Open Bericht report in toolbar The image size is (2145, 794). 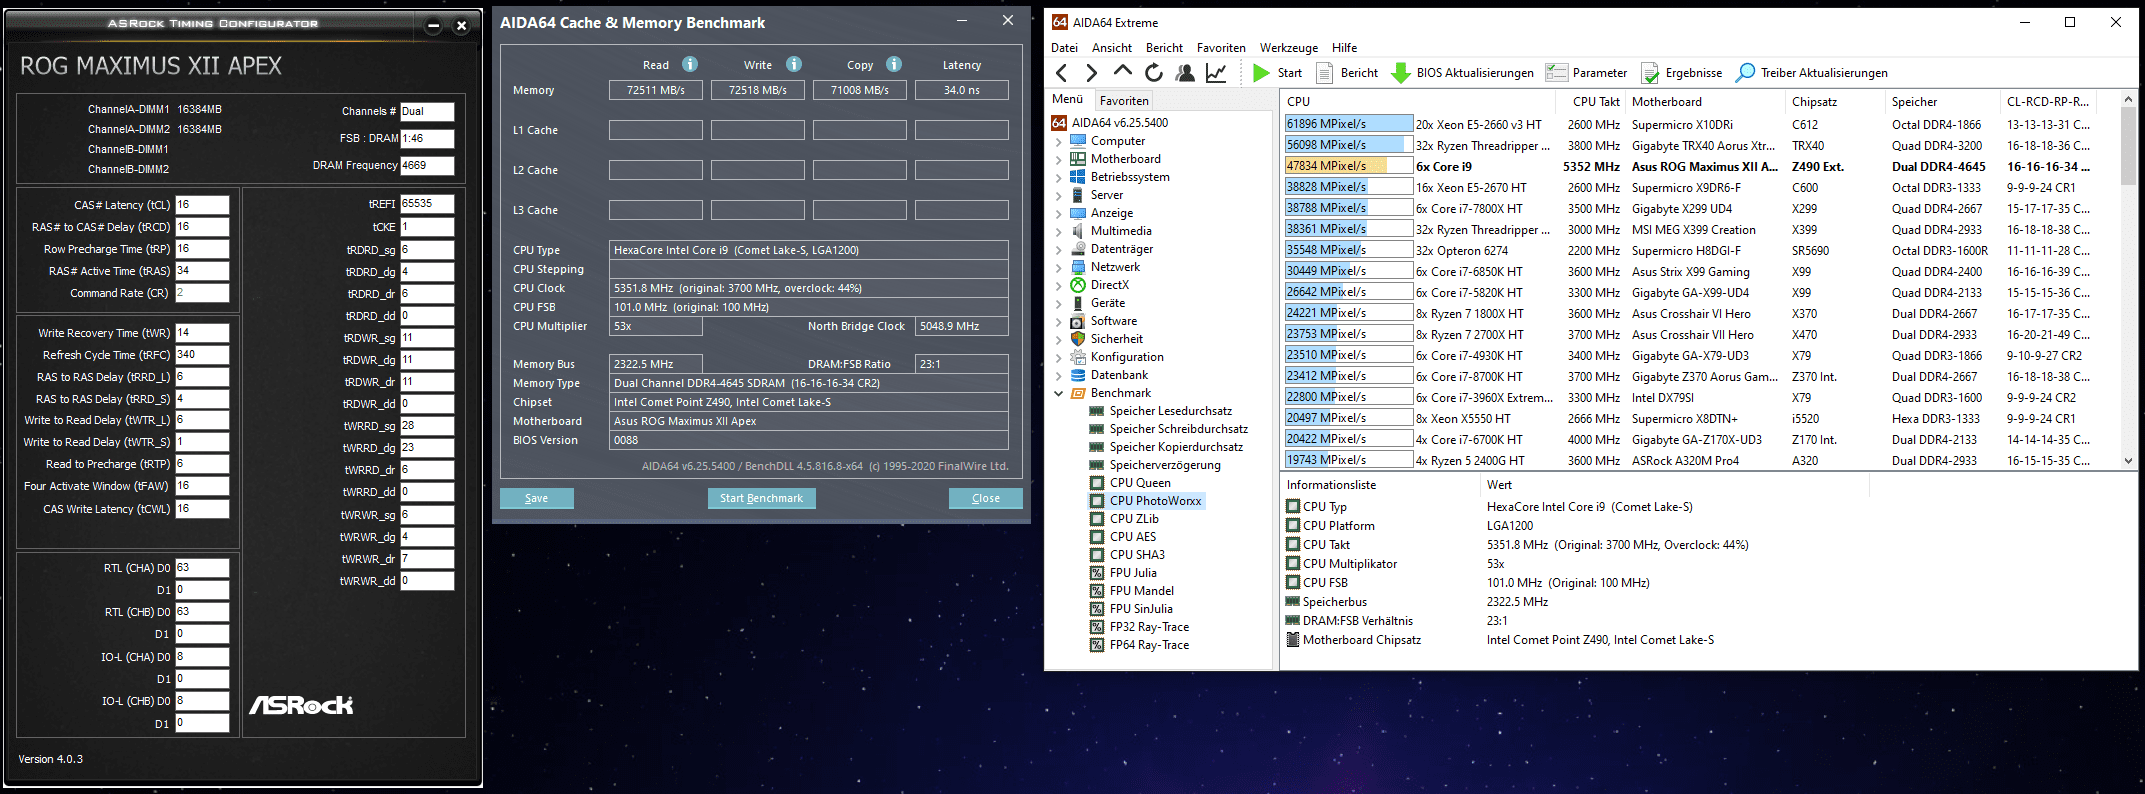coord(1347,73)
